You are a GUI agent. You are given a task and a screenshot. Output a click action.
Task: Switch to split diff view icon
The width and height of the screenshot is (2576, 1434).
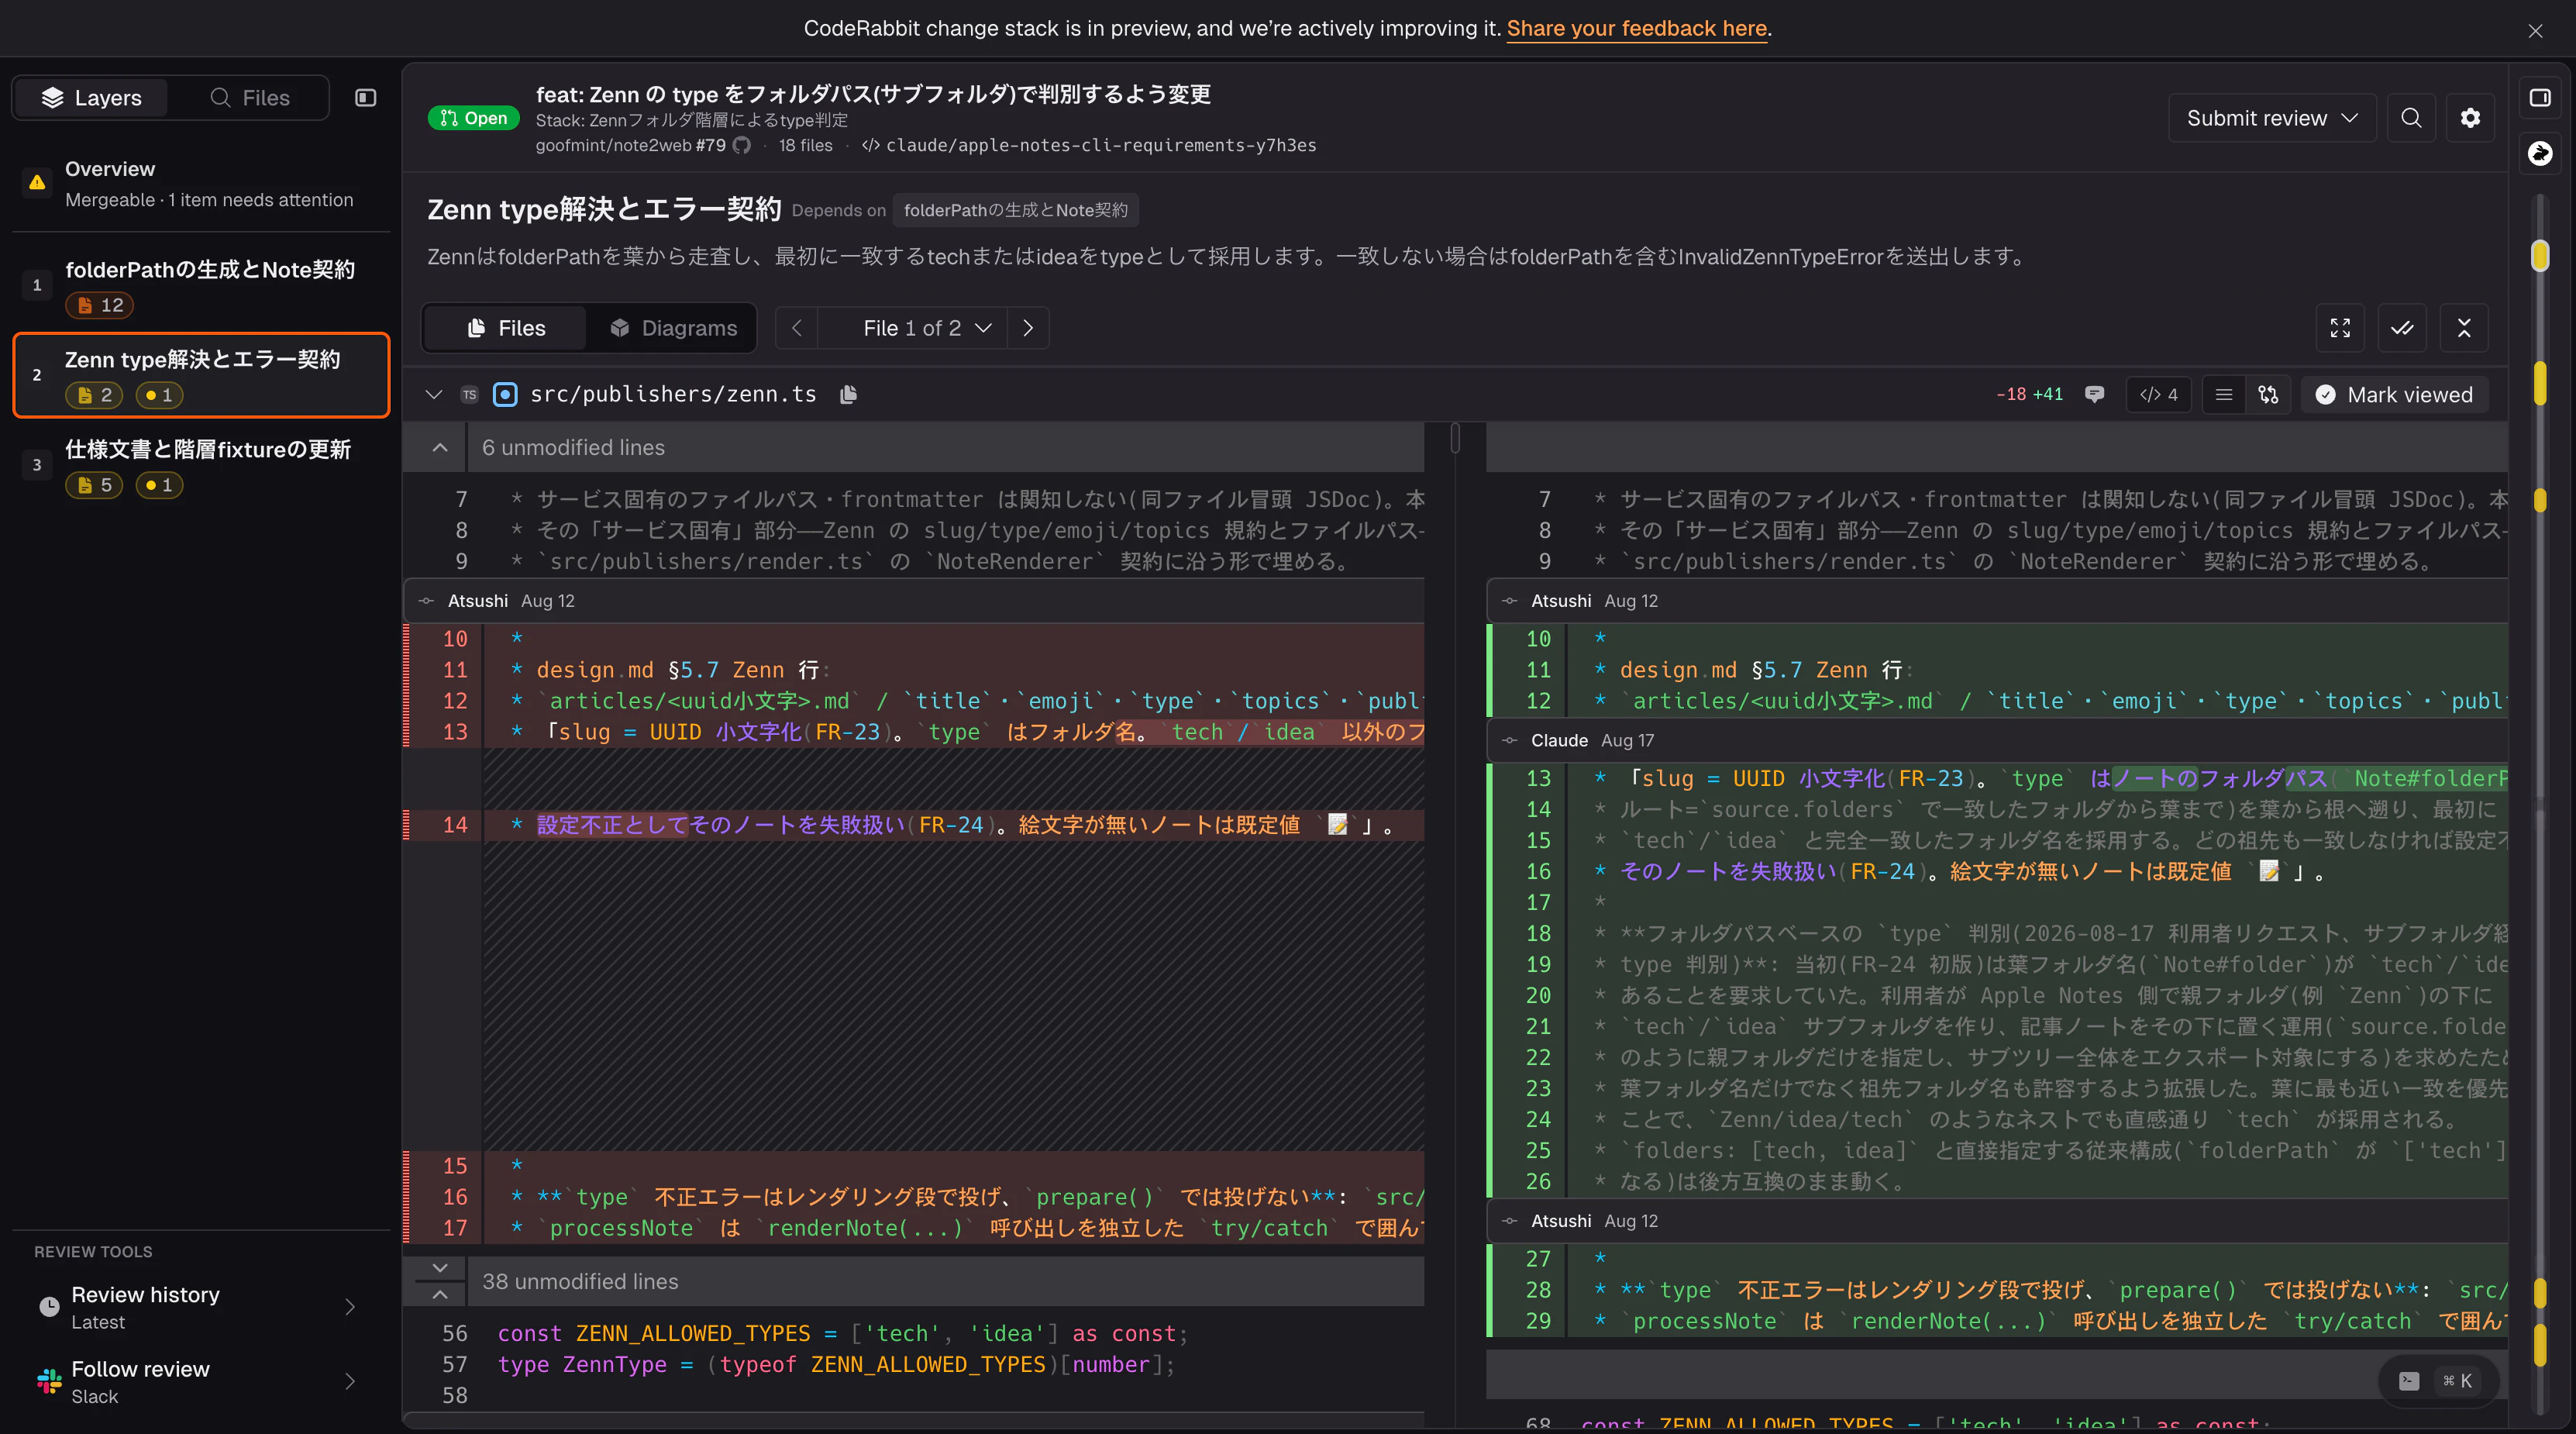(2268, 394)
